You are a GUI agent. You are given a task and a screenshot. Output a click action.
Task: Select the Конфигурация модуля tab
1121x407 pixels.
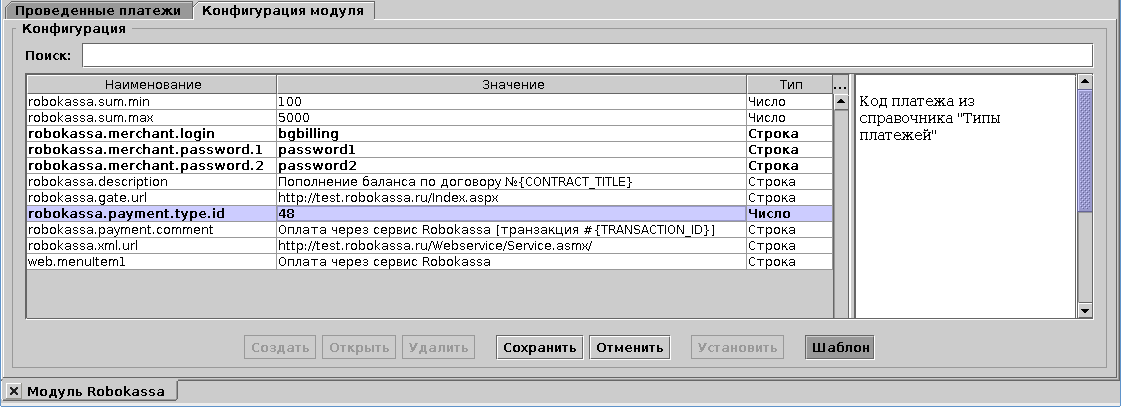click(x=284, y=10)
